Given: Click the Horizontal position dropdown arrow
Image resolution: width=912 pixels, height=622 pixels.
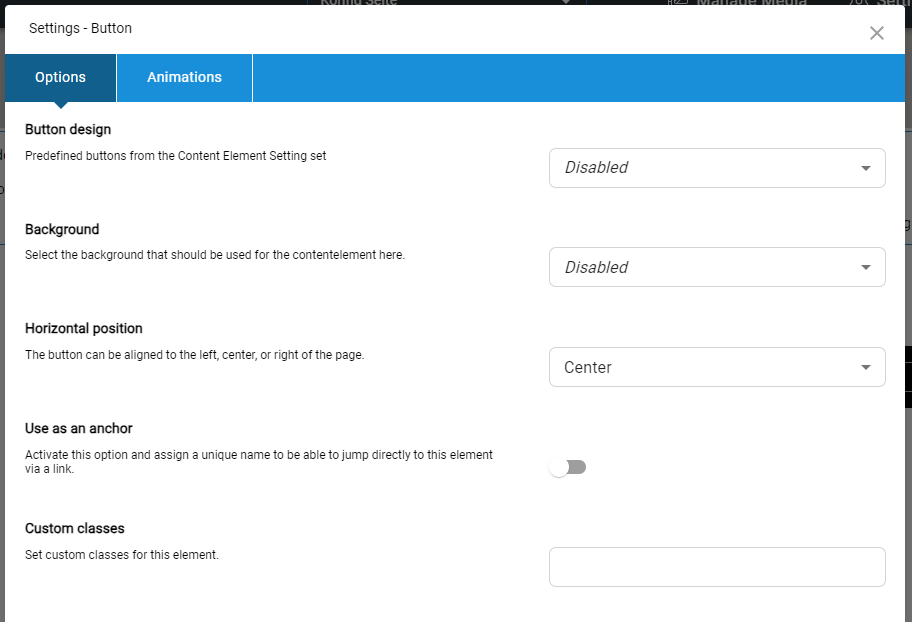Looking at the screenshot, I should (x=866, y=367).
